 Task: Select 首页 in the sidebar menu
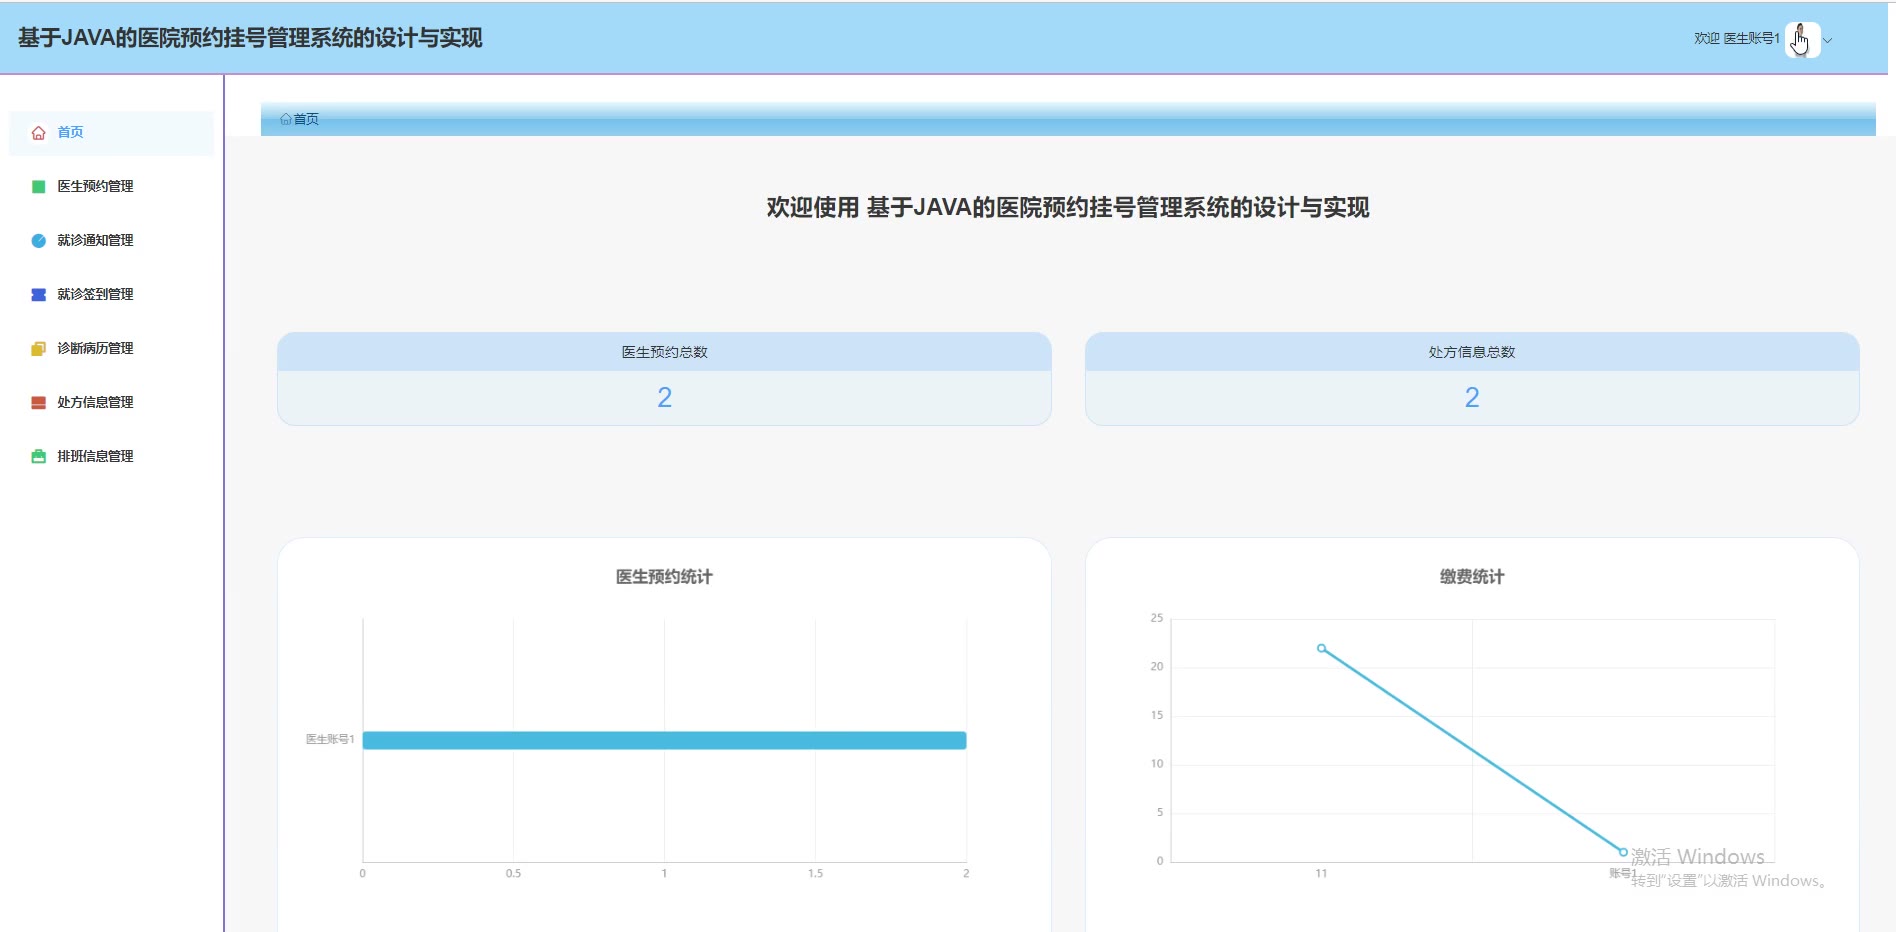(70, 133)
